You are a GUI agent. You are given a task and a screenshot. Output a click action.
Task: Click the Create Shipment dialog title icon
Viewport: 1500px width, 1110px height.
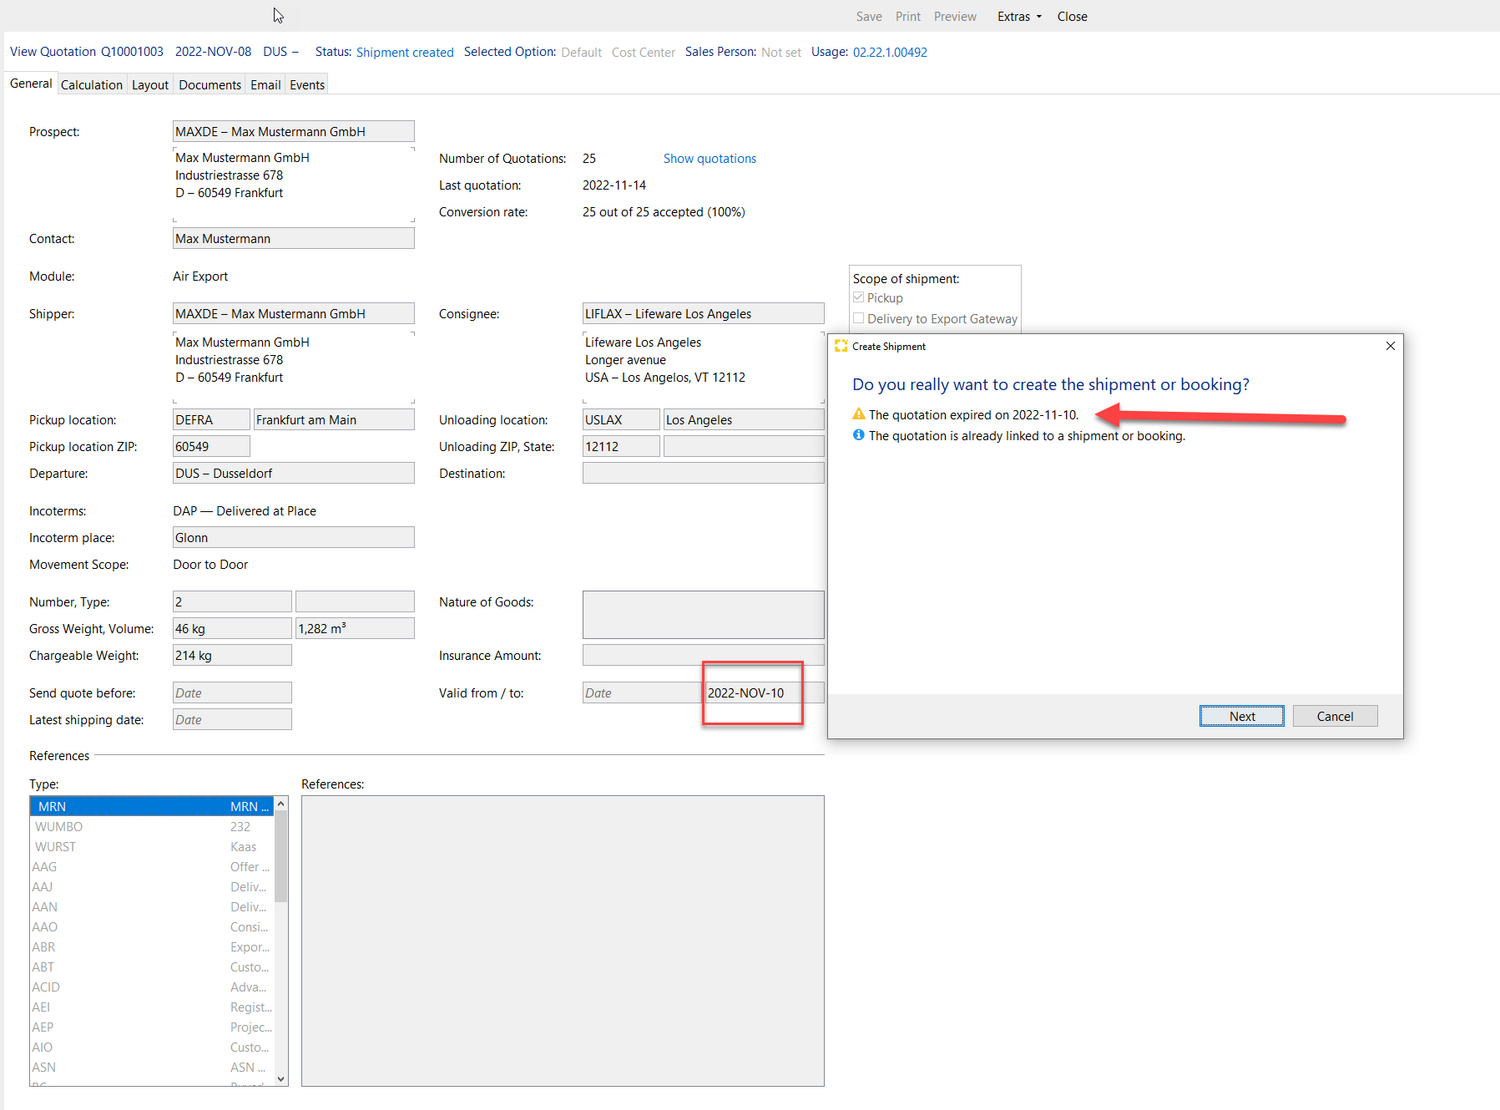click(841, 346)
